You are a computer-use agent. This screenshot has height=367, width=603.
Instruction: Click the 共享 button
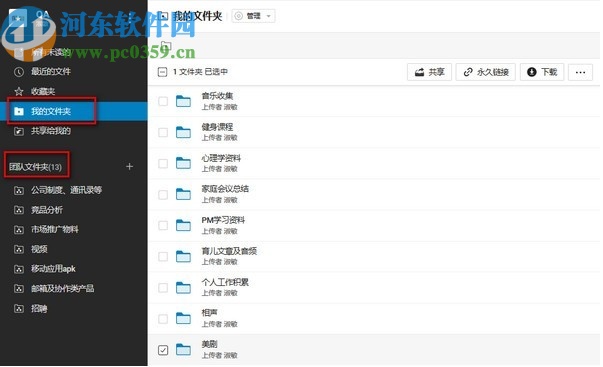430,72
